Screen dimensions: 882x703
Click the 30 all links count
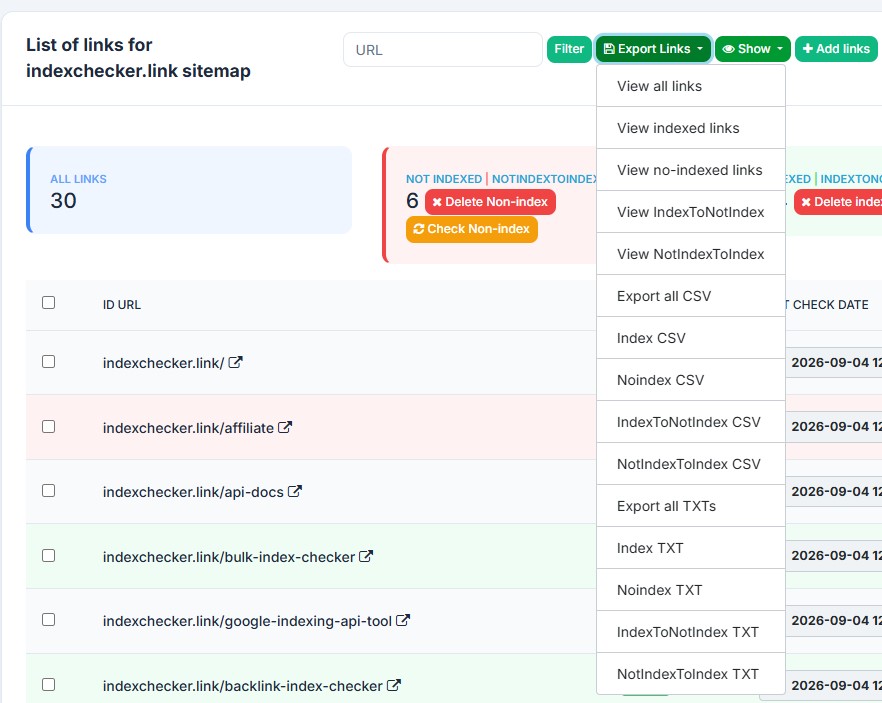pos(63,201)
